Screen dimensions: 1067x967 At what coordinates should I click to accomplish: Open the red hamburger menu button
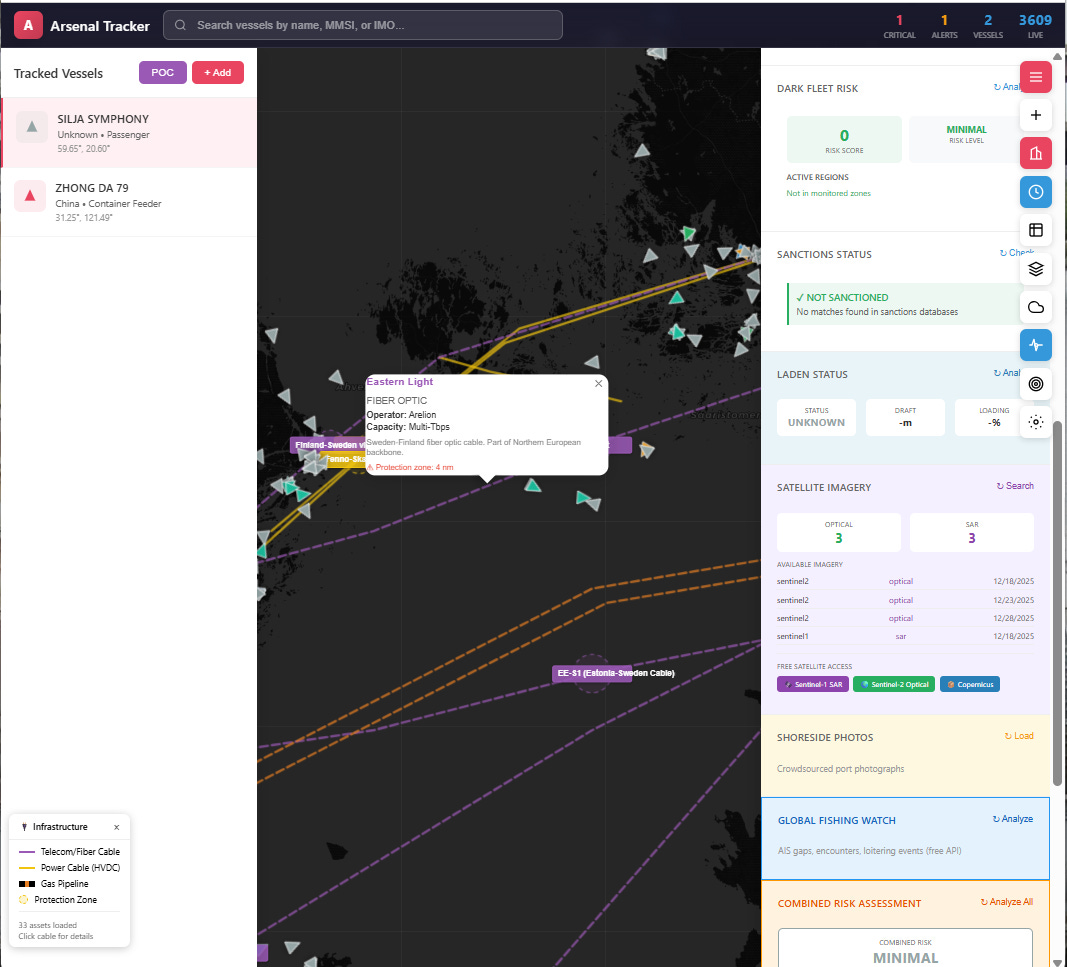pyautogui.click(x=1035, y=77)
